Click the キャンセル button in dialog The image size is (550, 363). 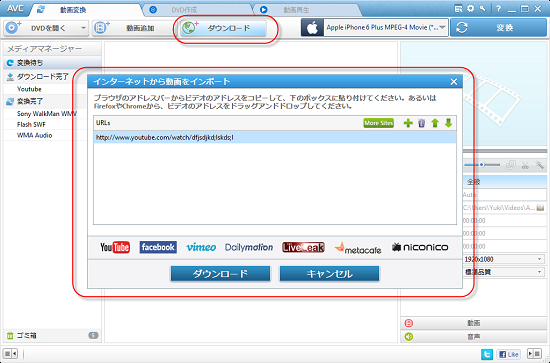[329, 274]
